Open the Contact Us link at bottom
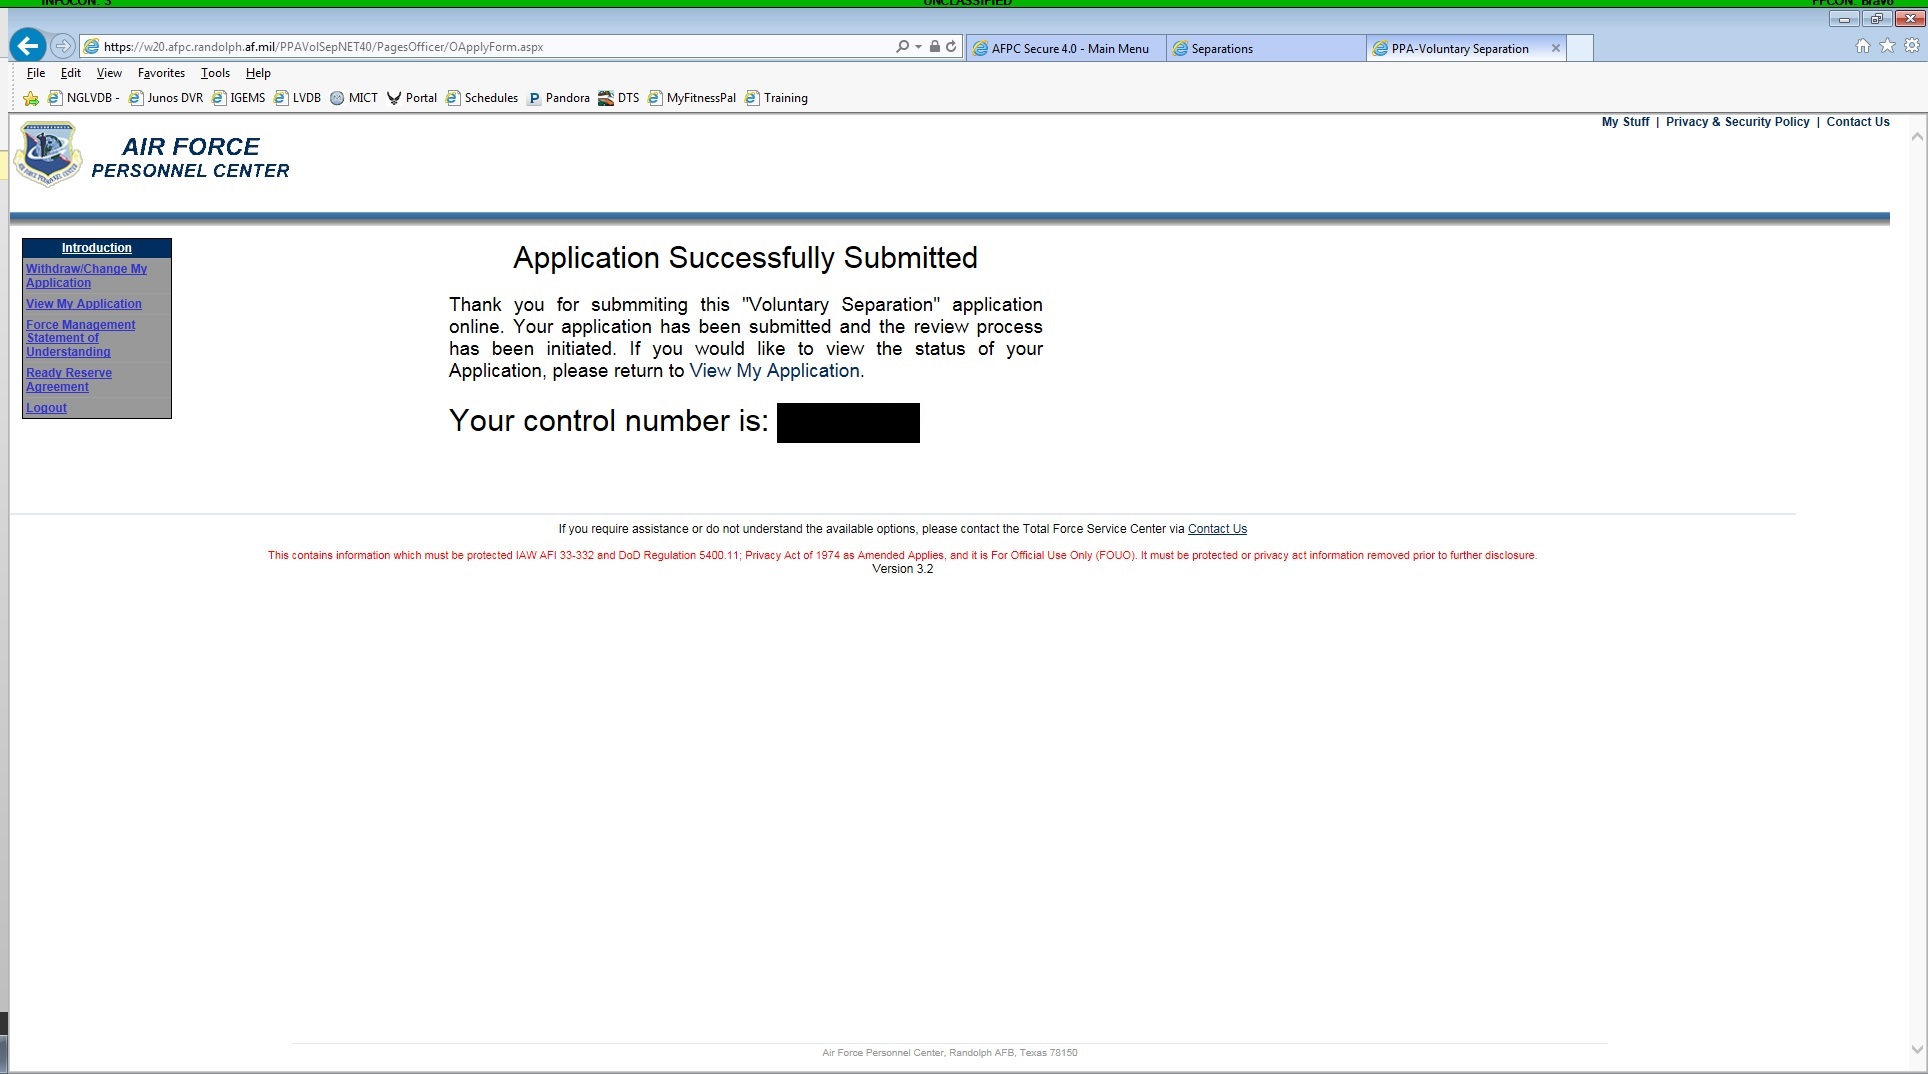The width and height of the screenshot is (1928, 1074). click(1217, 529)
